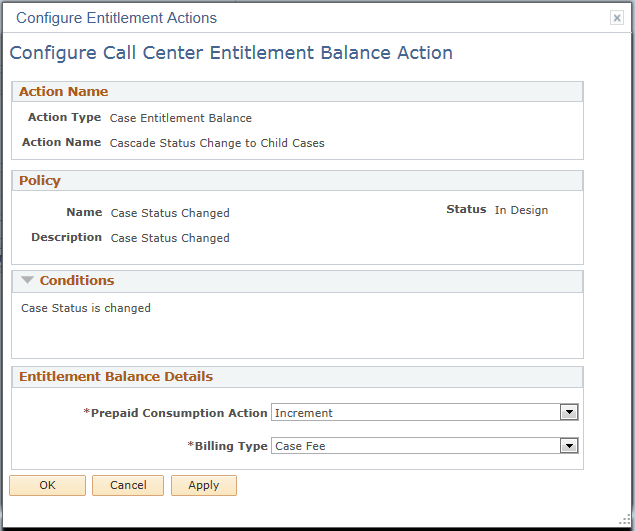Image resolution: width=635 pixels, height=531 pixels.
Task: Click the Action Name section header
Action: click(64, 92)
